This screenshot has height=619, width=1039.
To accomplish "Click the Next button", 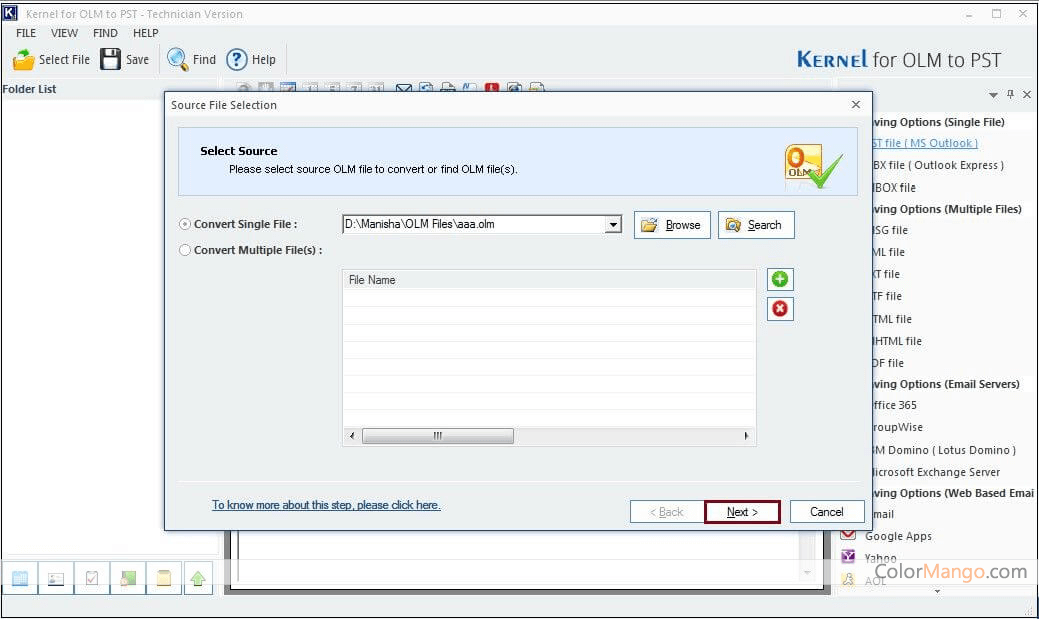I will [x=742, y=512].
